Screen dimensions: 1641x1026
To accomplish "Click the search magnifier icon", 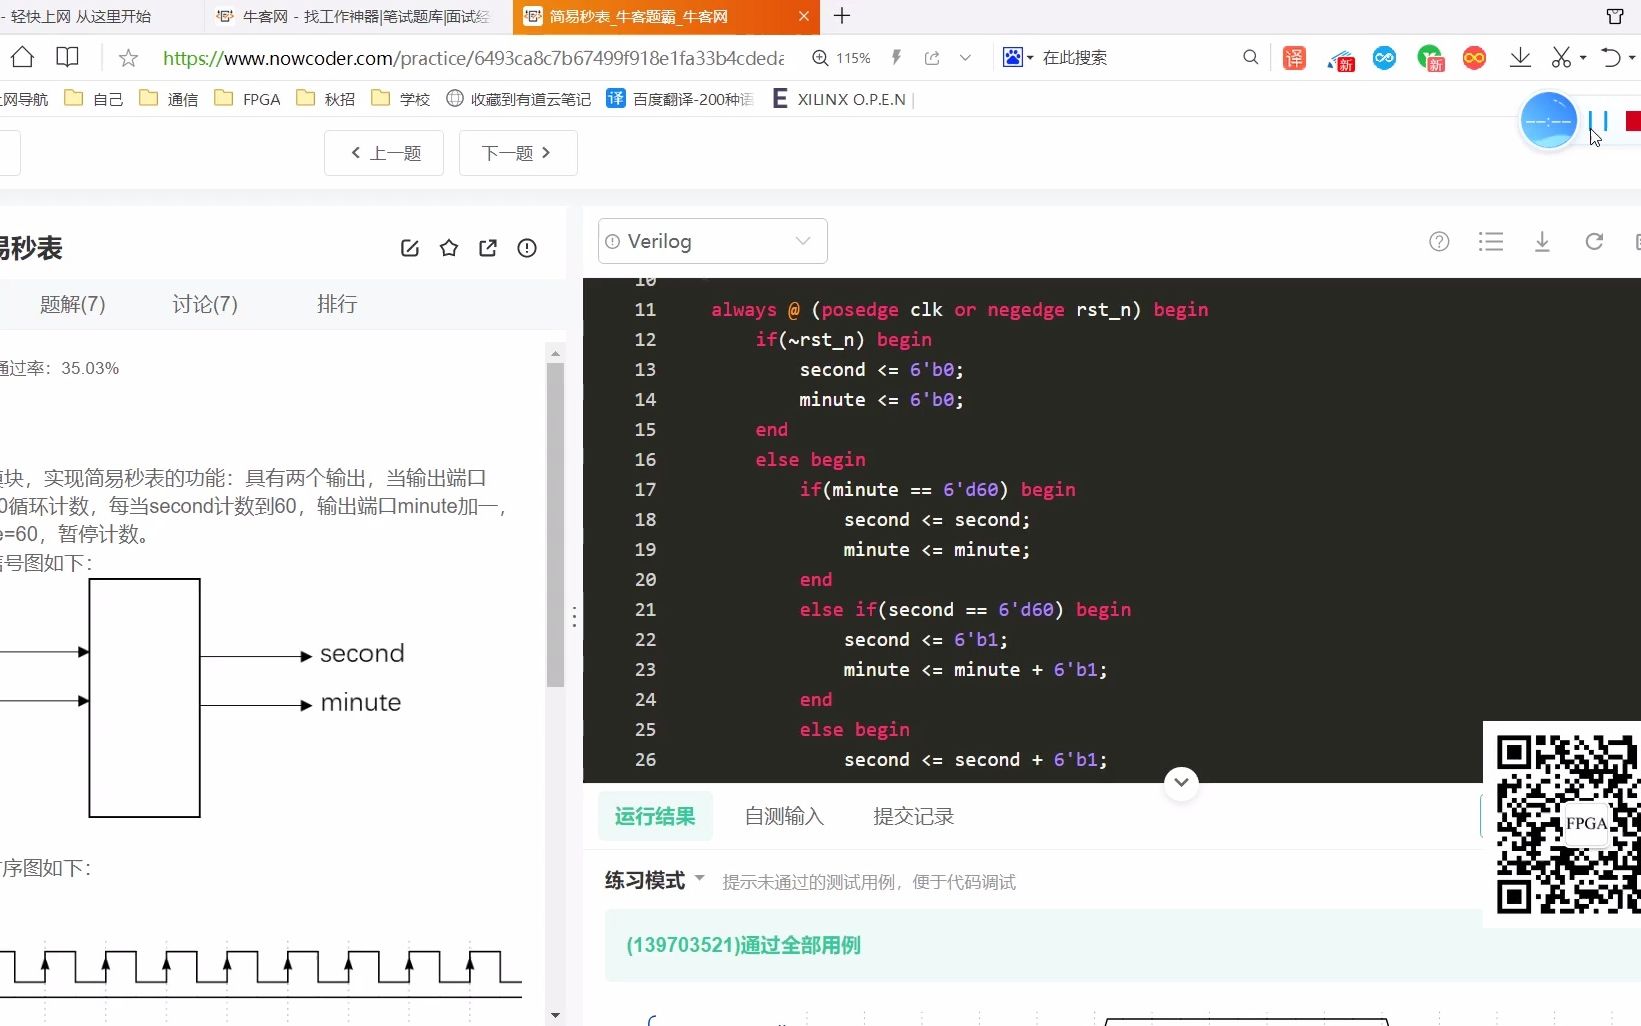I will click(1250, 57).
